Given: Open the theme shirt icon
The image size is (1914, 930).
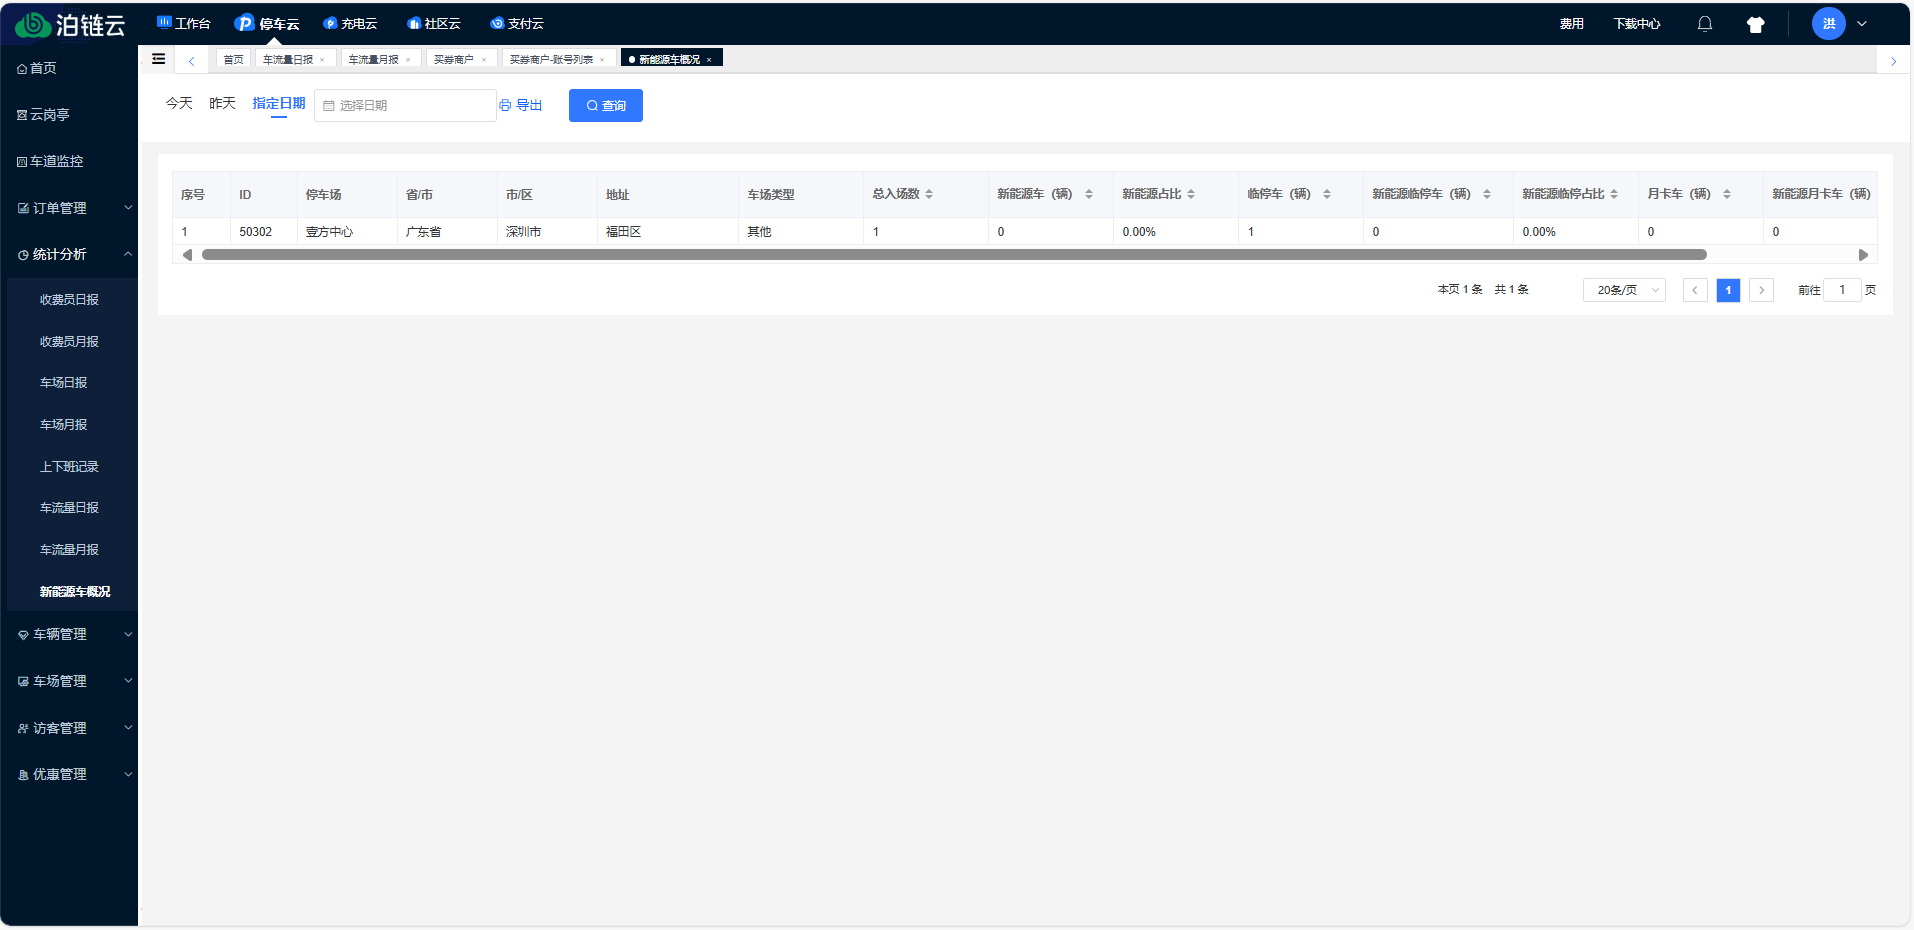Looking at the screenshot, I should coord(1756,25).
